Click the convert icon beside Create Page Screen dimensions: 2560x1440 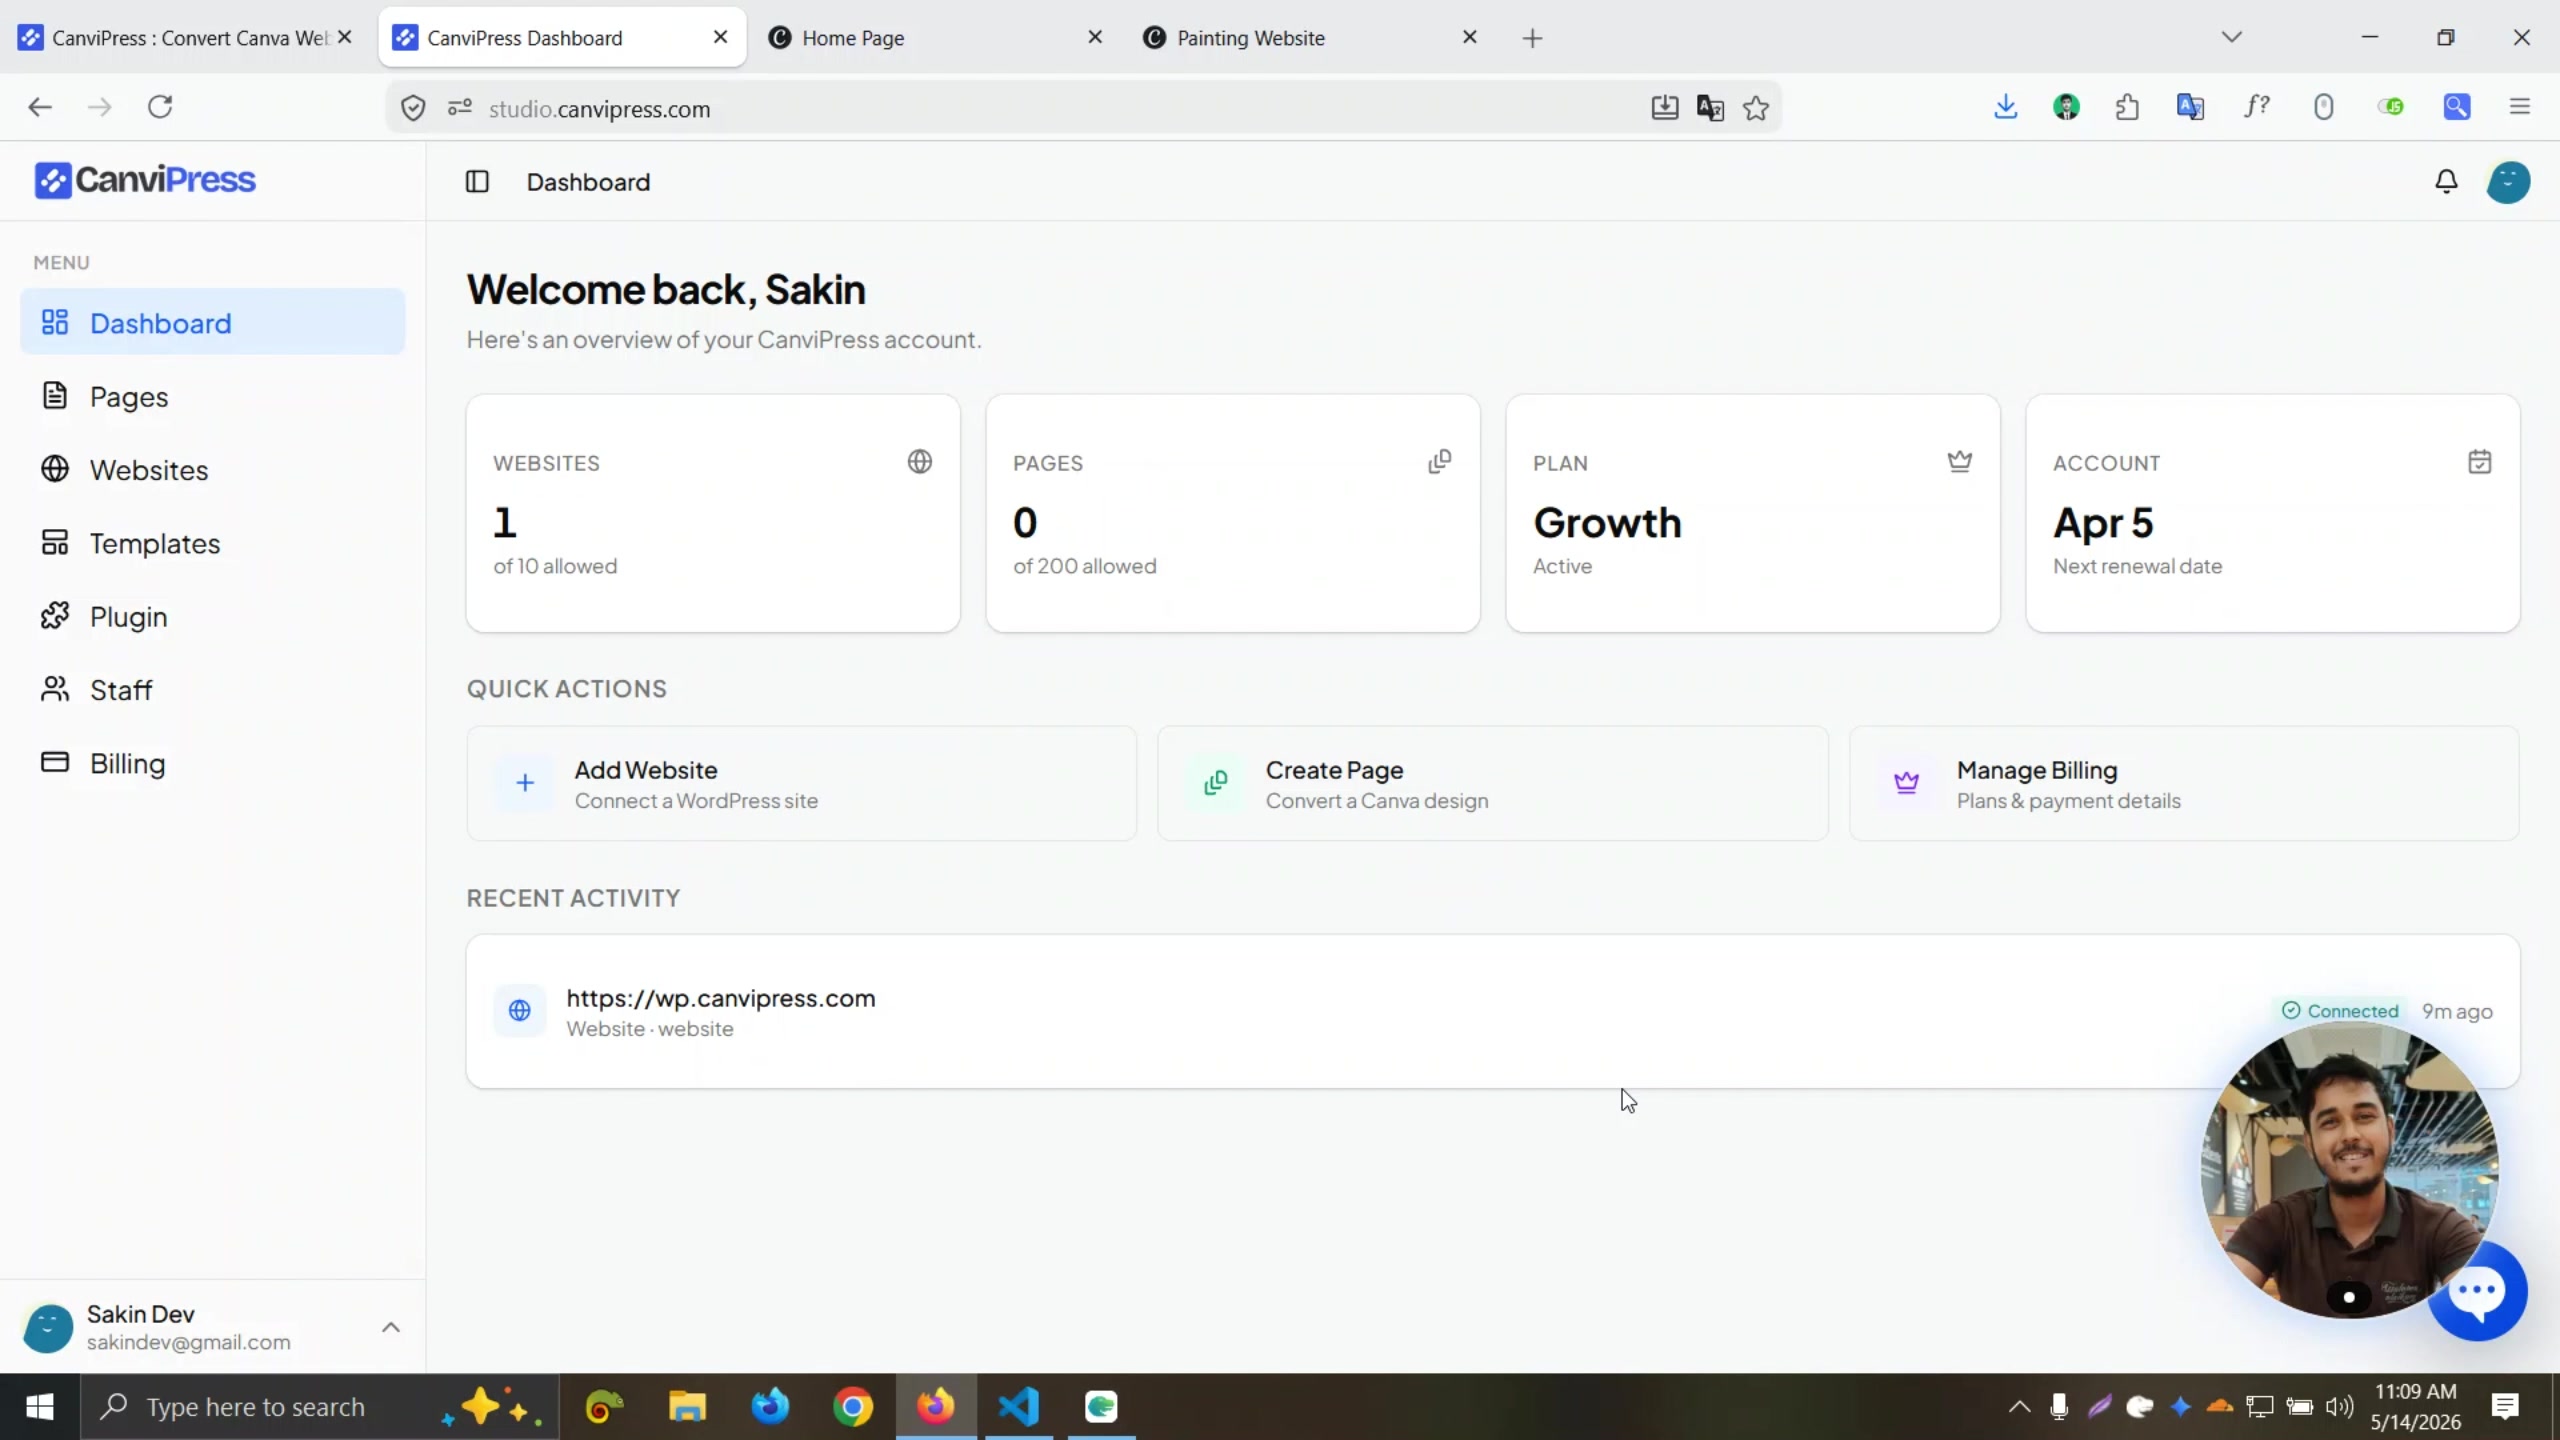[1216, 783]
